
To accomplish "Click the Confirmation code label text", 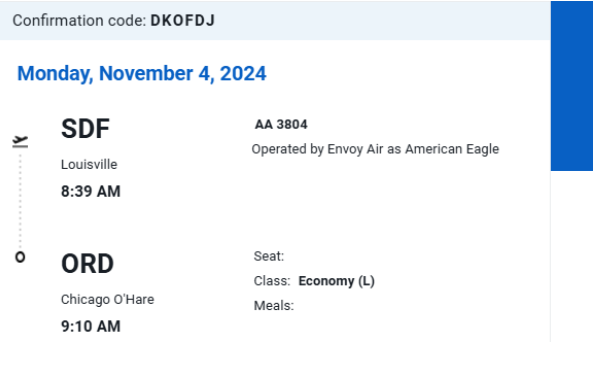I will pyautogui.click(x=79, y=21).
